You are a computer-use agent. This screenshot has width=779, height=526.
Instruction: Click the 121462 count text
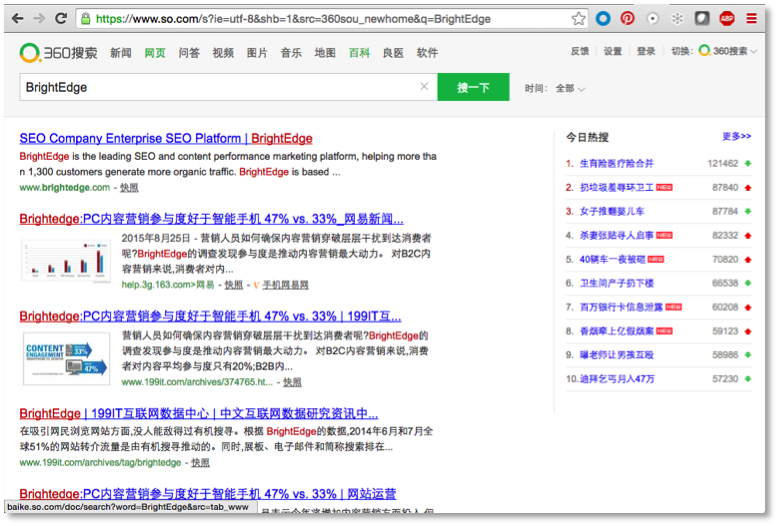[x=723, y=163]
